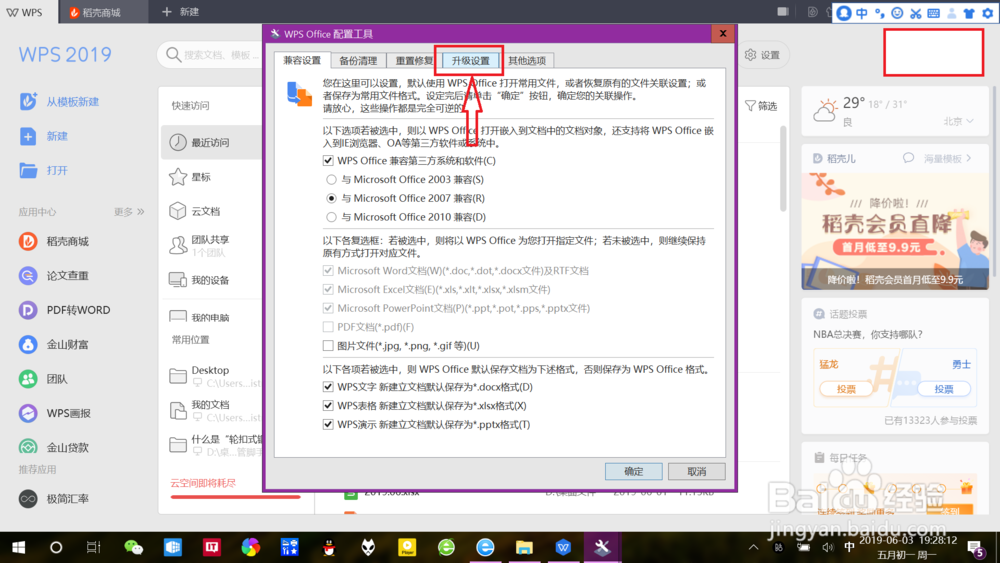This screenshot has width=1000, height=563.
Task: Select Microsoft Office 2010 兼容 radio
Action: (x=331, y=217)
